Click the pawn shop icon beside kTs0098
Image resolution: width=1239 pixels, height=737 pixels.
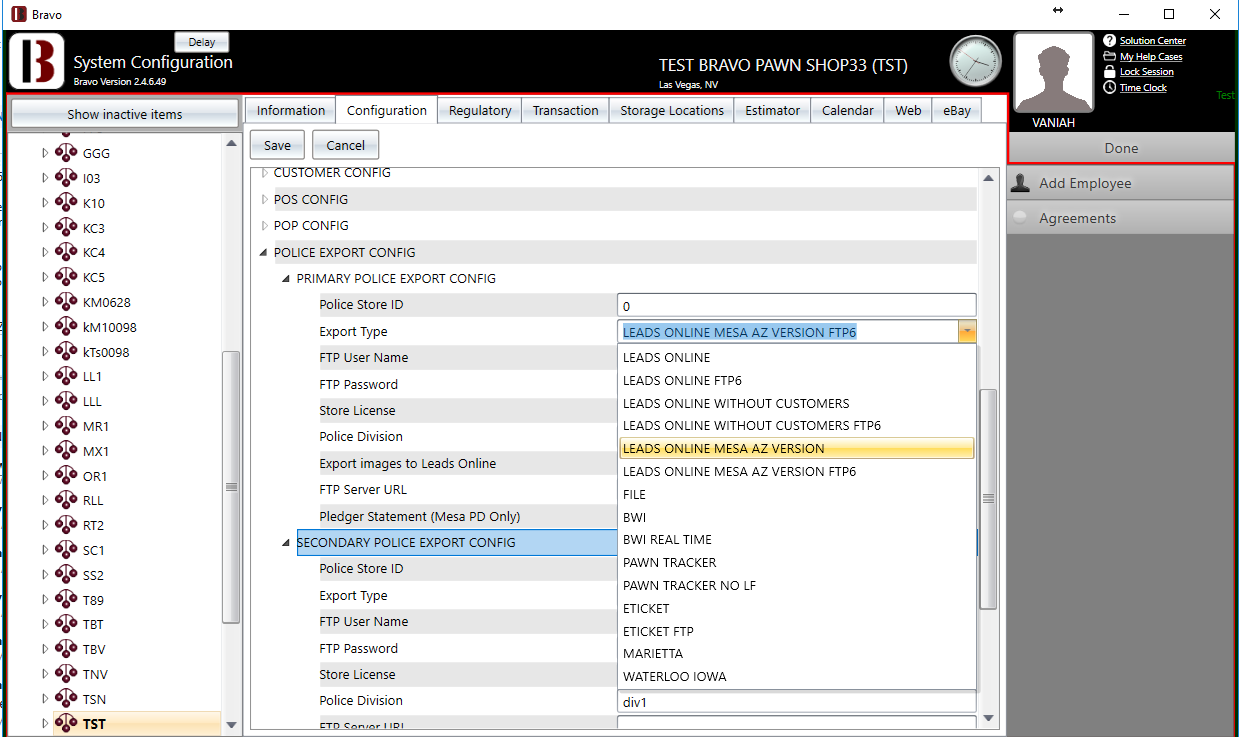coord(66,352)
